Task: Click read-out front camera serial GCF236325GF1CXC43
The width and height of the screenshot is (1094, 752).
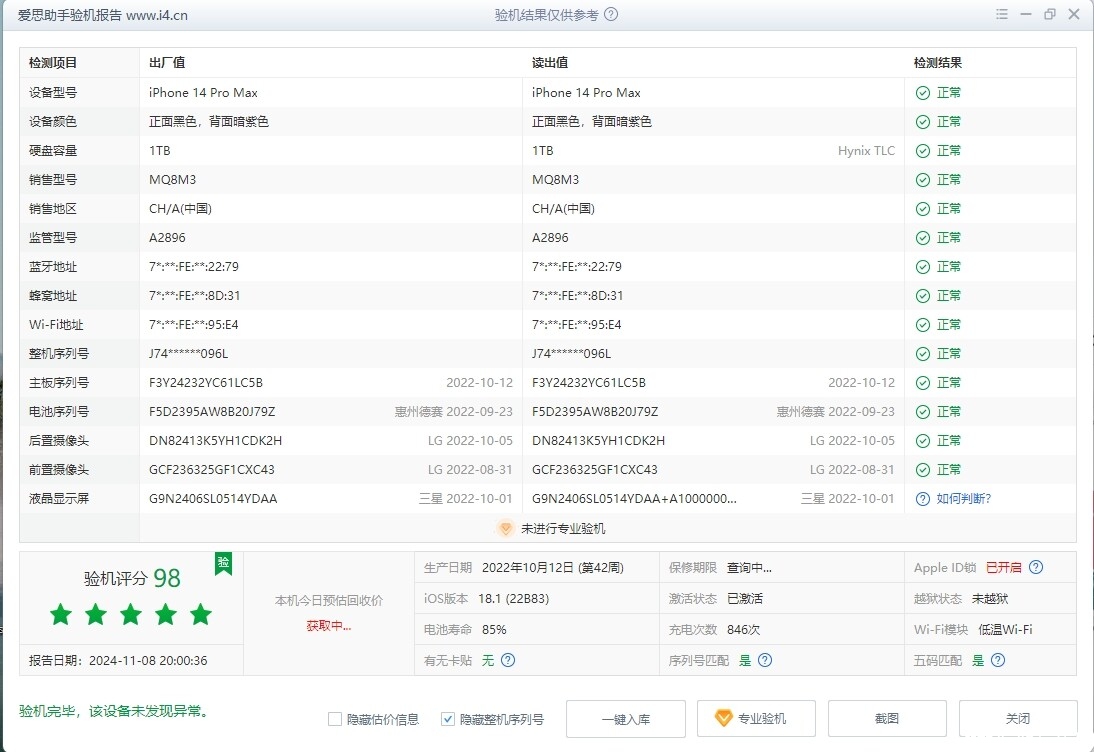Action: 594,470
